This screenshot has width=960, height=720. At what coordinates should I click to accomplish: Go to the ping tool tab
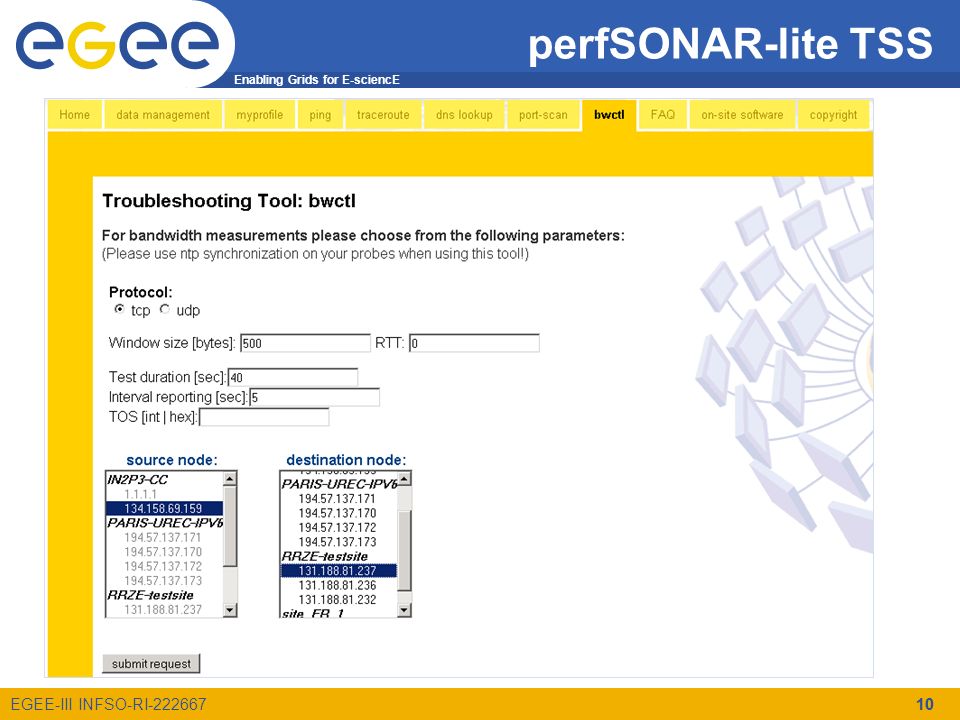click(x=320, y=115)
